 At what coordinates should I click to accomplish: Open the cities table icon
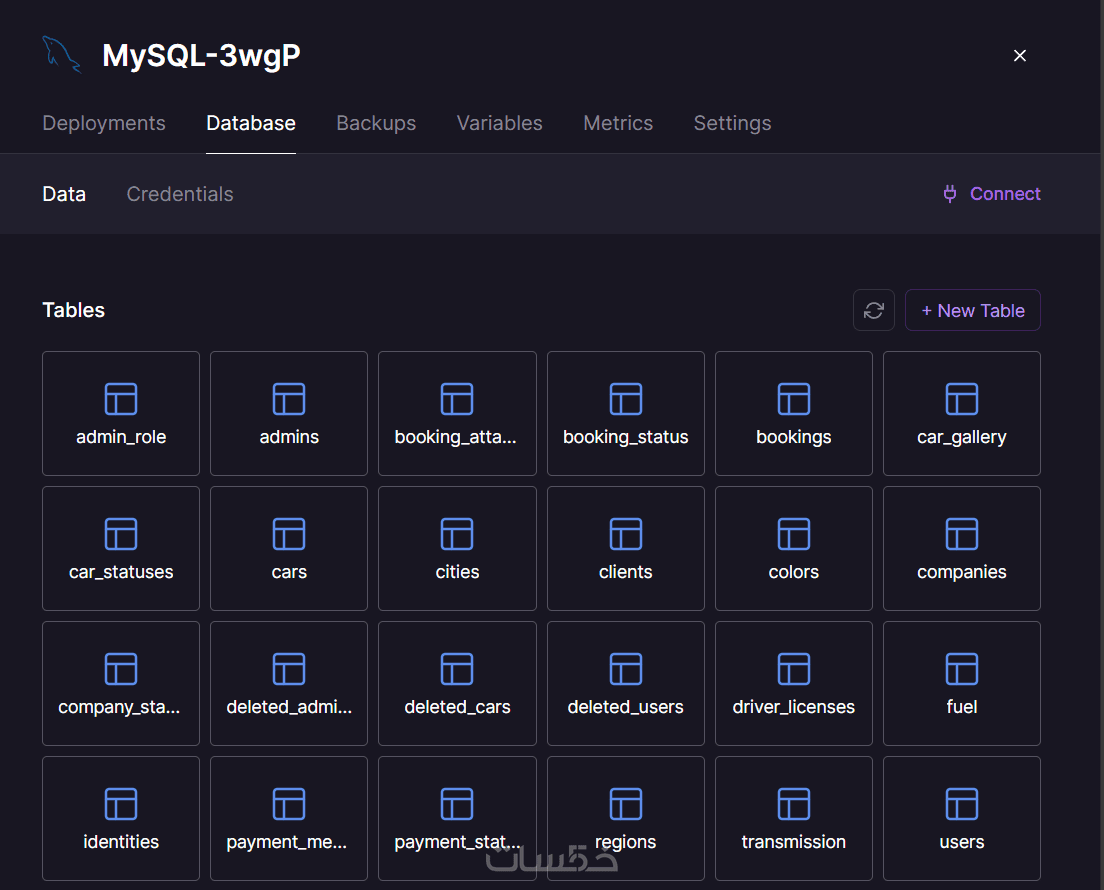457,534
